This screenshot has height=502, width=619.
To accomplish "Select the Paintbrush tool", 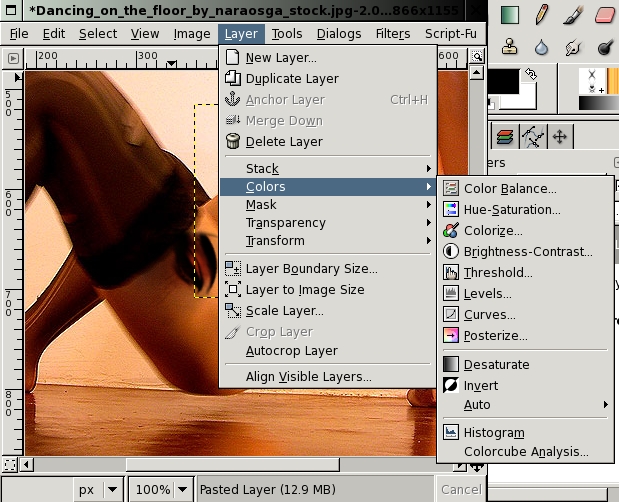I will pyautogui.click(x=573, y=15).
